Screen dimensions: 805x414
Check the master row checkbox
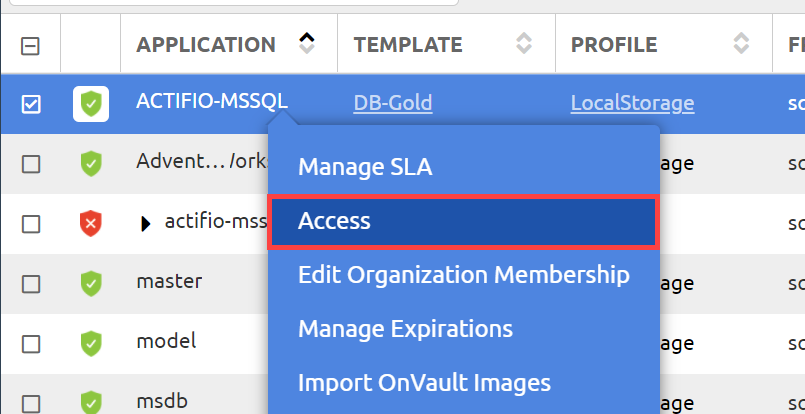point(31,284)
